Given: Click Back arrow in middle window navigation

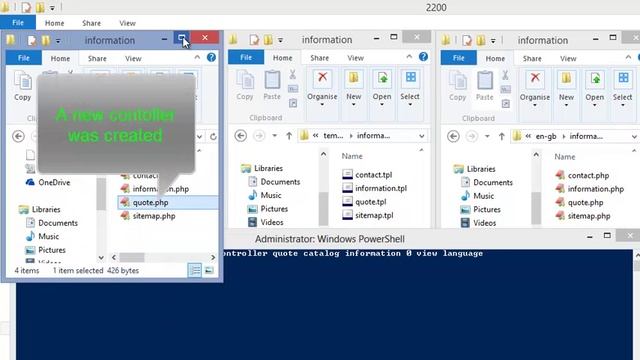Looking at the screenshot, I should (241, 136).
